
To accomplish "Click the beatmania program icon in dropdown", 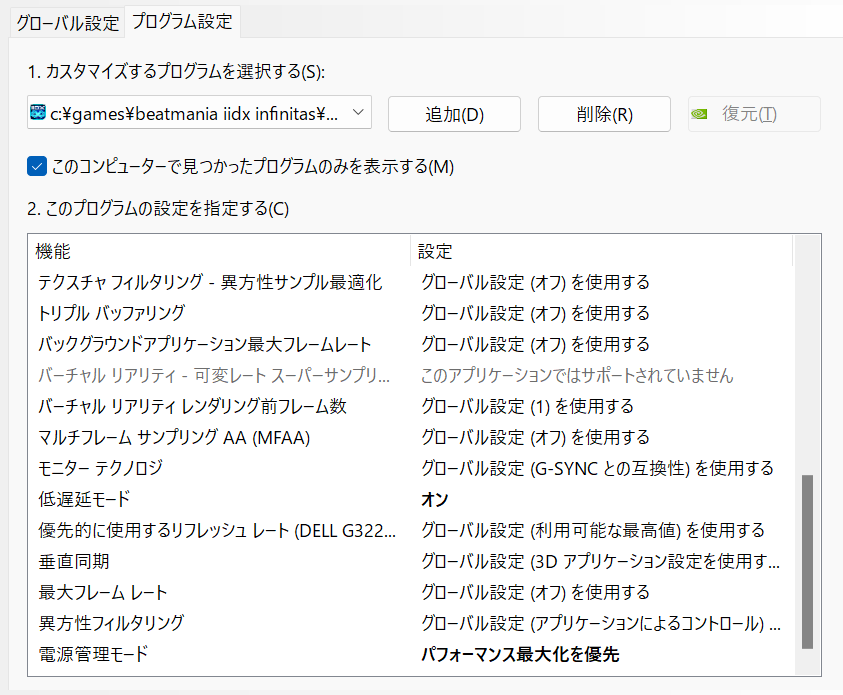I will click(x=38, y=114).
